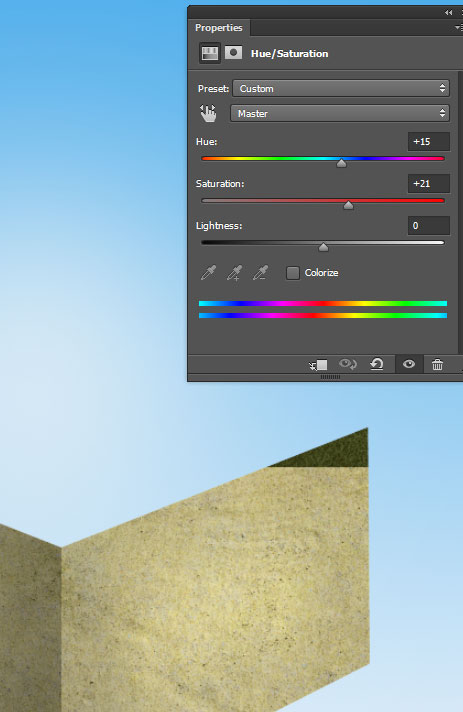
Task: View previous state icon
Action: pyautogui.click(x=348, y=364)
